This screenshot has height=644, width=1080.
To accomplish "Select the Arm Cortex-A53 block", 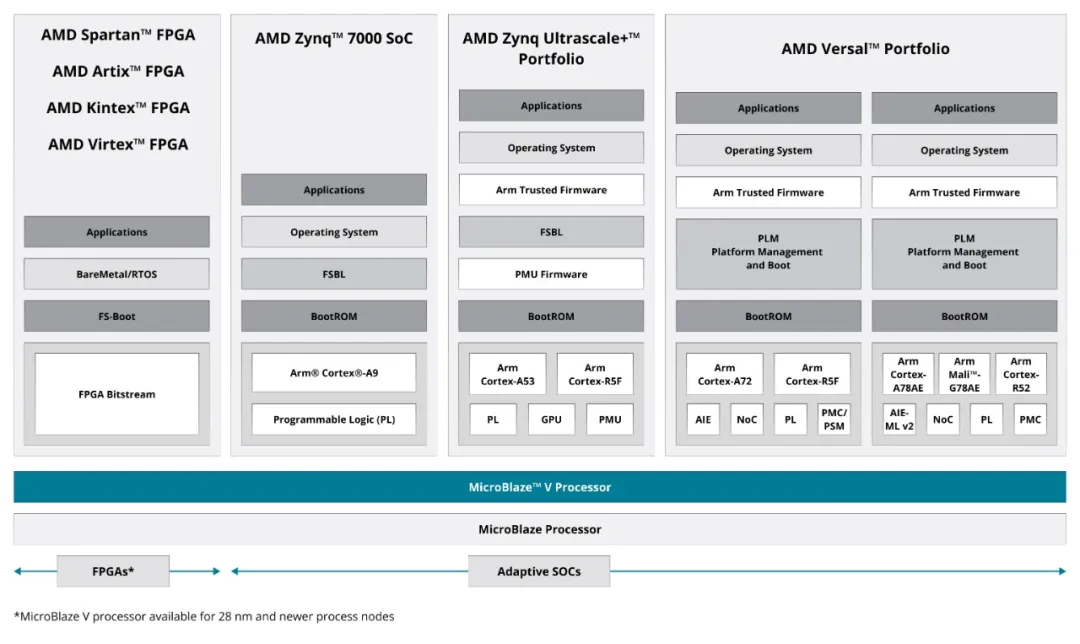I will pyautogui.click(x=507, y=372).
